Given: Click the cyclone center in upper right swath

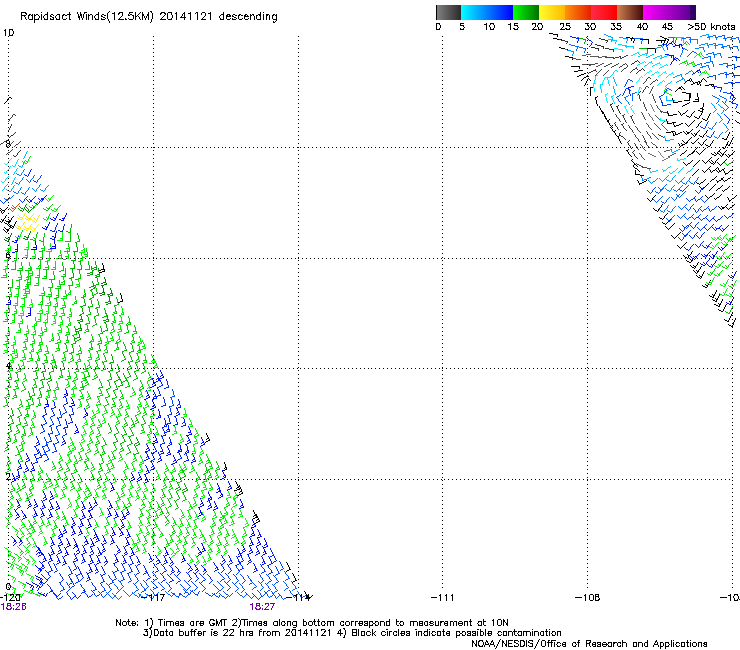Looking at the screenshot, I should click(680, 97).
